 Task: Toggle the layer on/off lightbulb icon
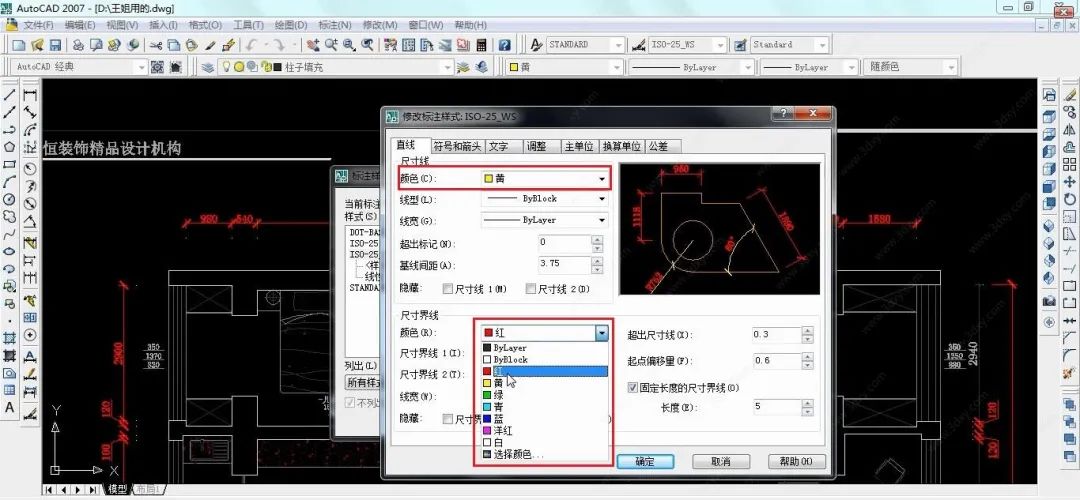point(225,67)
